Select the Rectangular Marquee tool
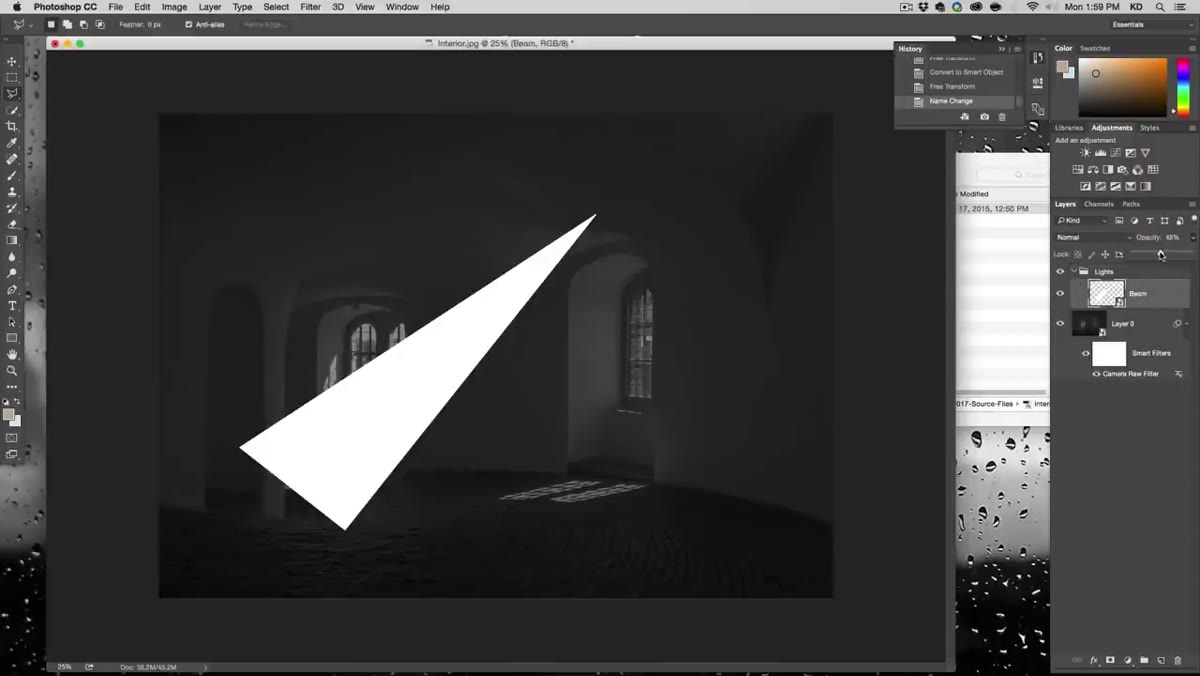 tap(12, 77)
